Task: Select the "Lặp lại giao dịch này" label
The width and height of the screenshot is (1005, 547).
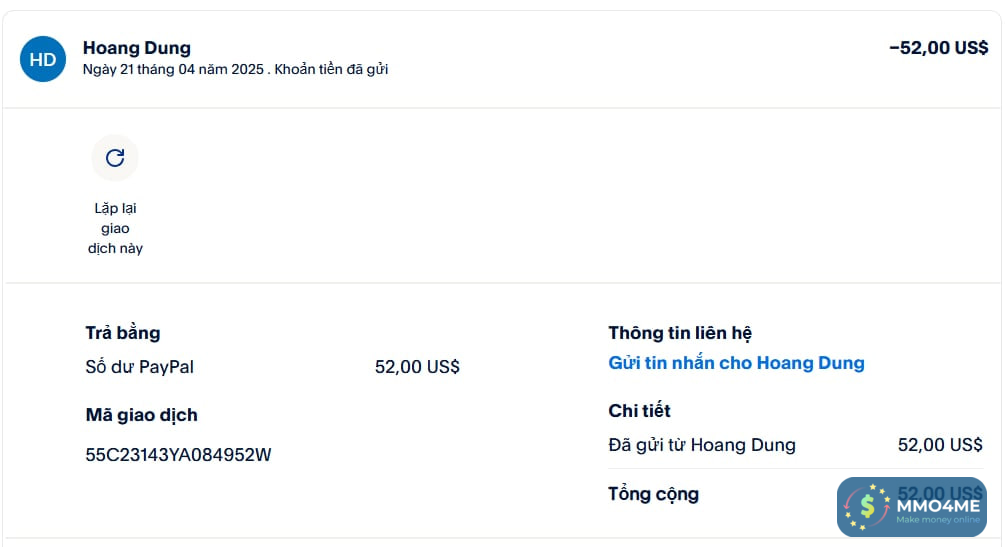Action: tap(115, 228)
